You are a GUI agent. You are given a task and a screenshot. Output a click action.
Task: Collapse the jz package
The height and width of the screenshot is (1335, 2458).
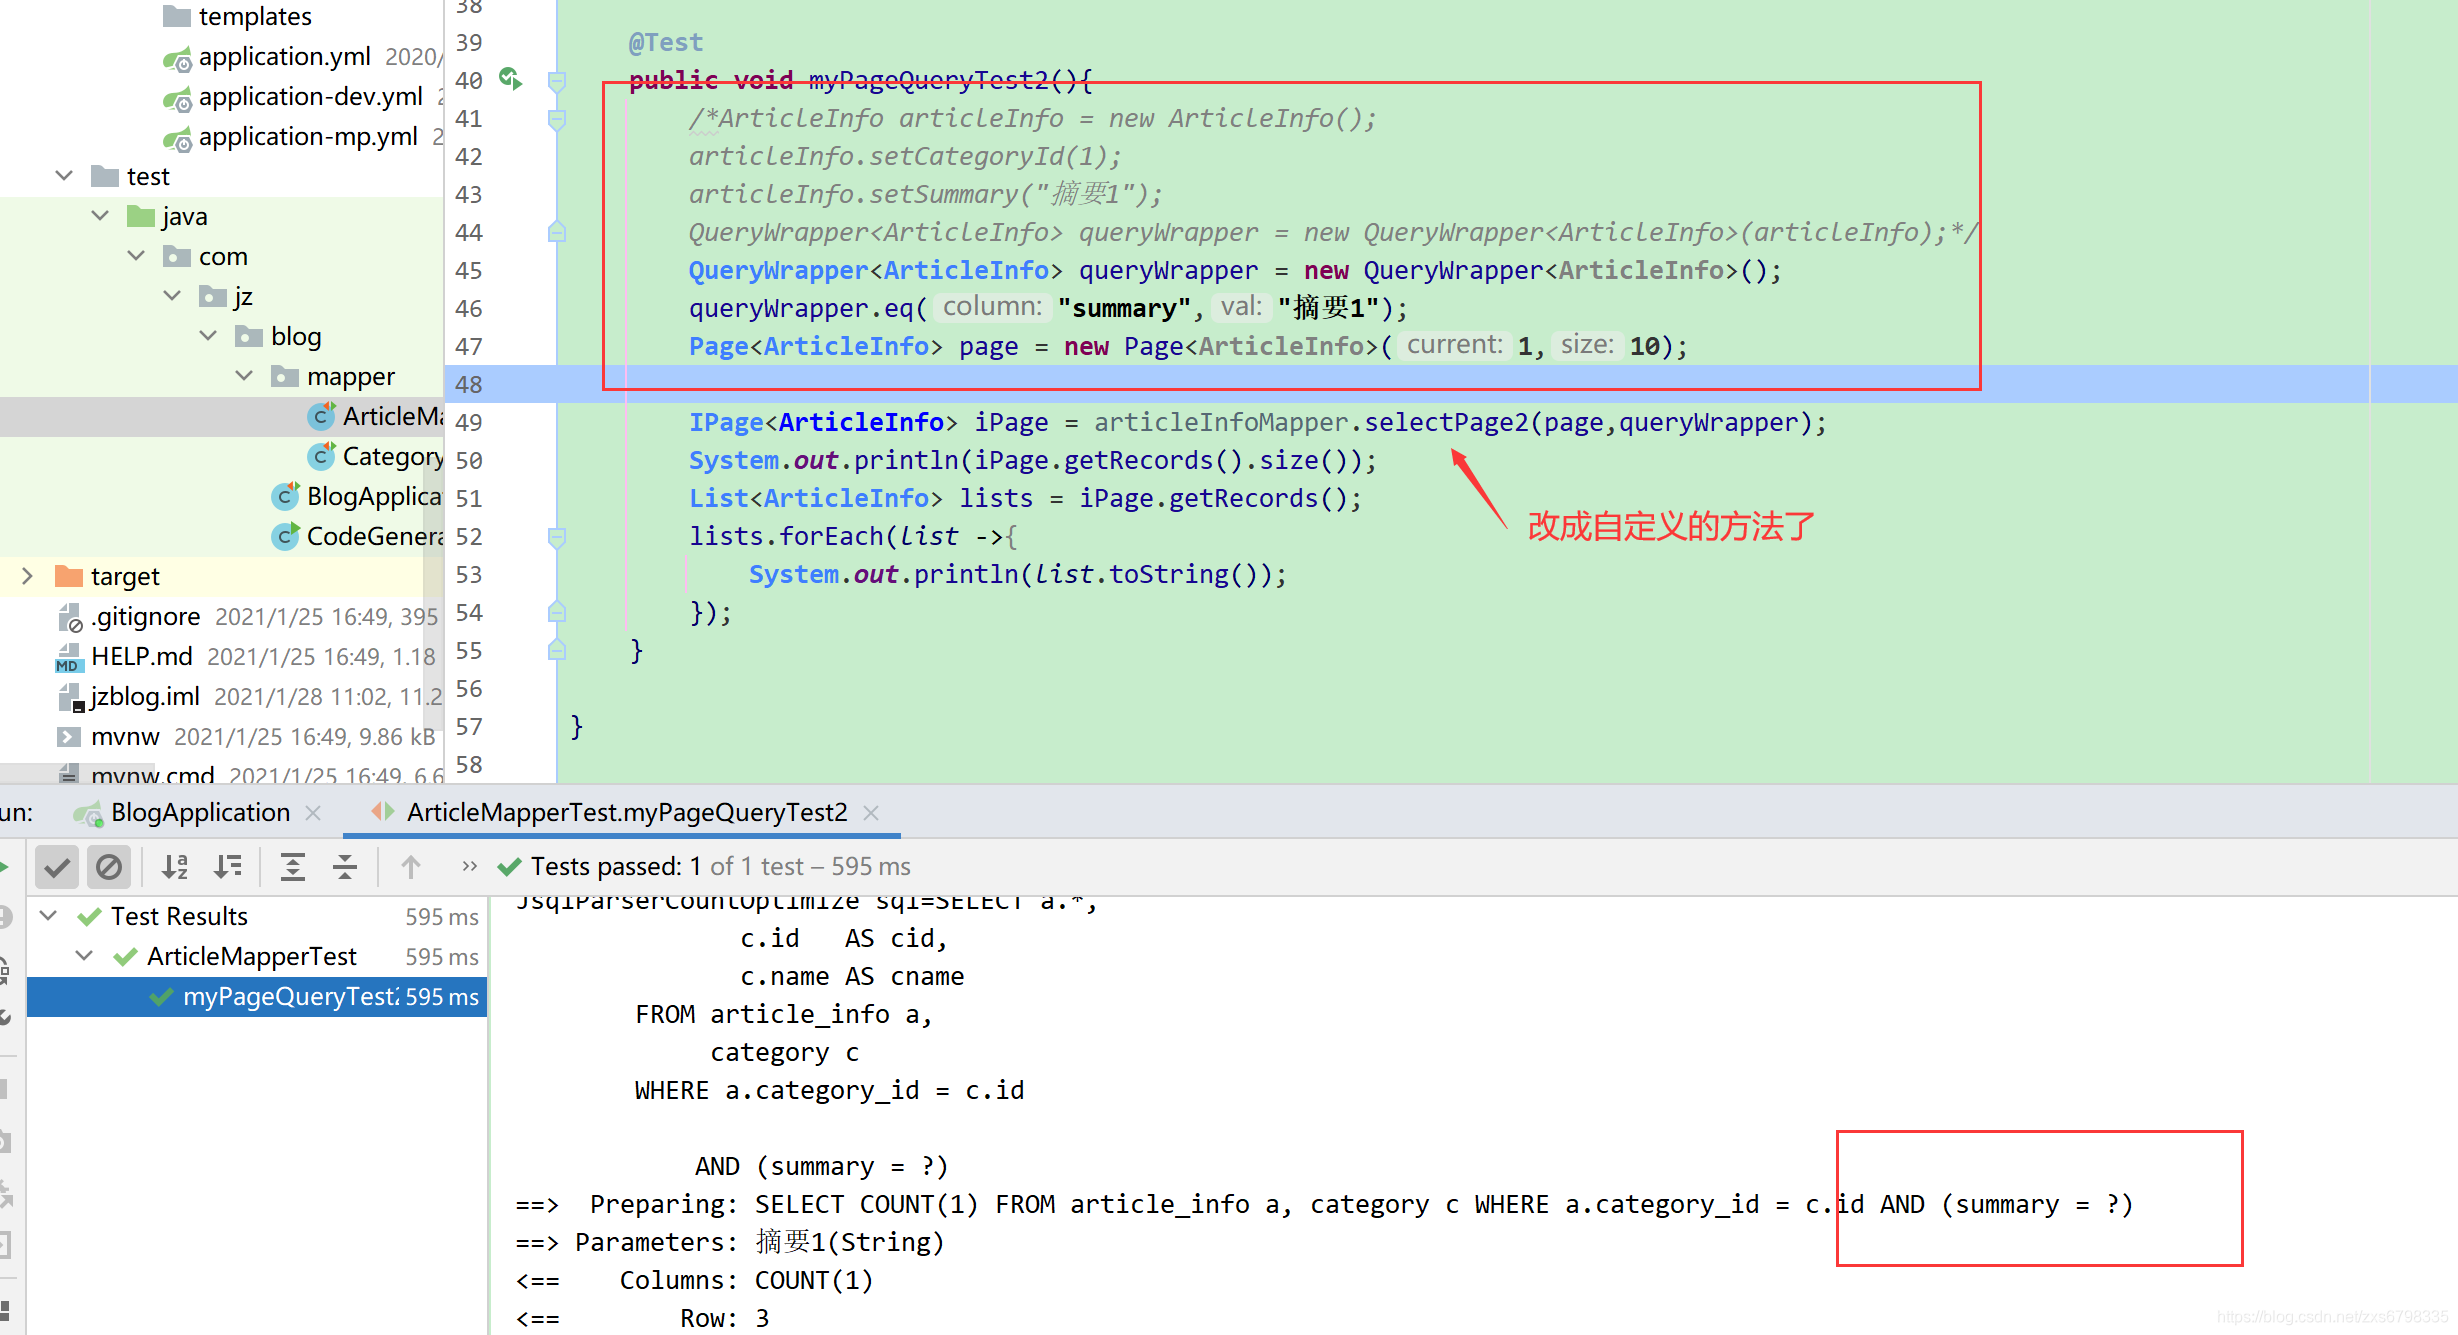pos(173,296)
